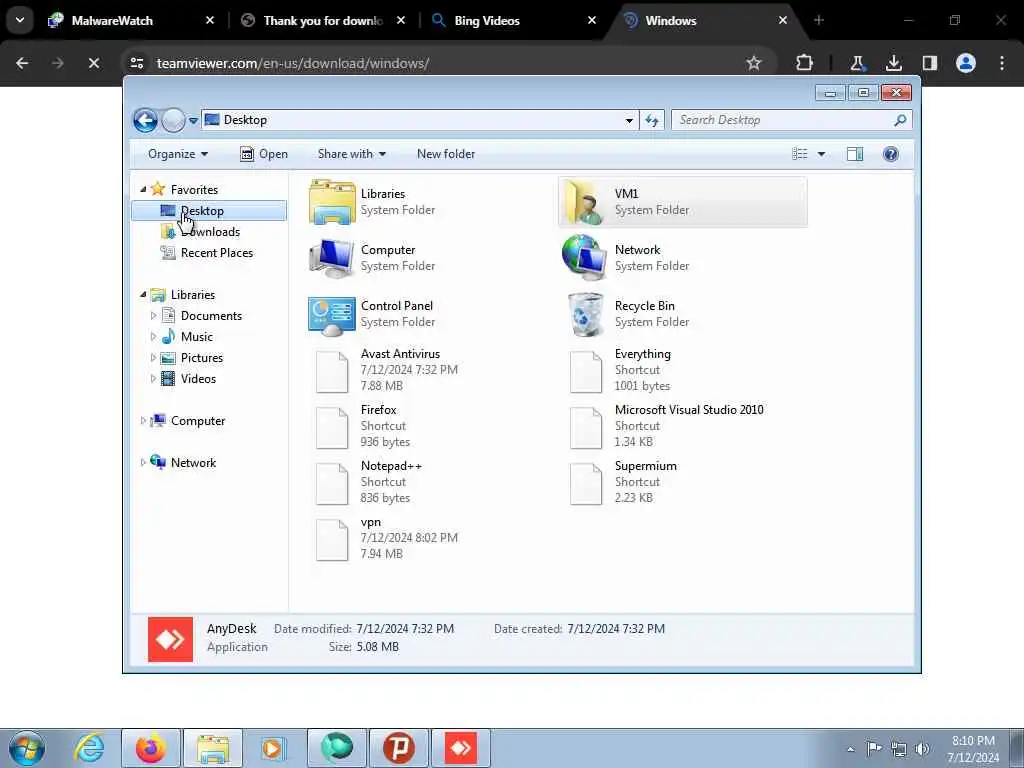The height and width of the screenshot is (768, 1024).
Task: Click the change view icon
Action: (800, 154)
